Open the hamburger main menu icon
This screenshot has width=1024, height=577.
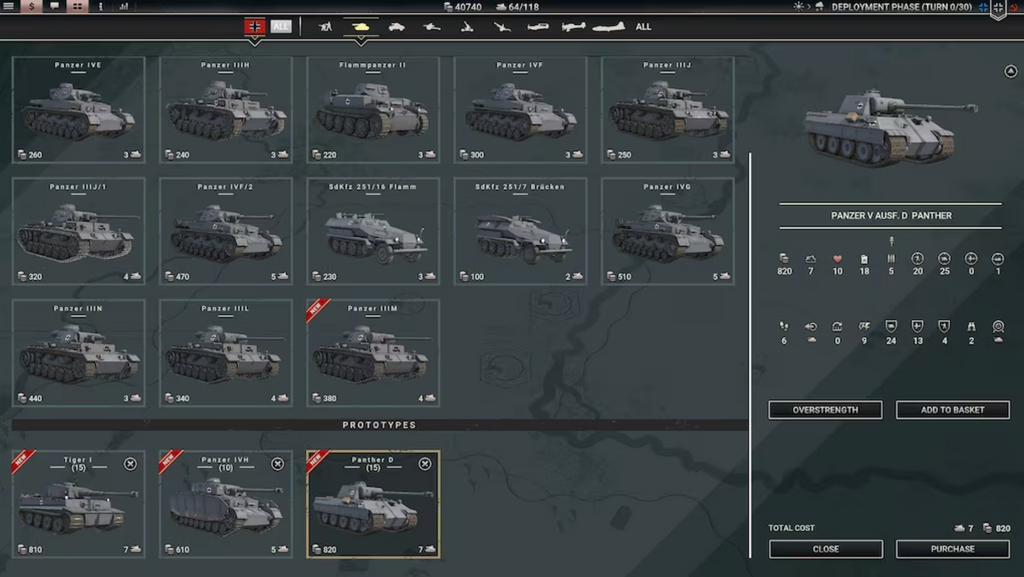coord(9,7)
